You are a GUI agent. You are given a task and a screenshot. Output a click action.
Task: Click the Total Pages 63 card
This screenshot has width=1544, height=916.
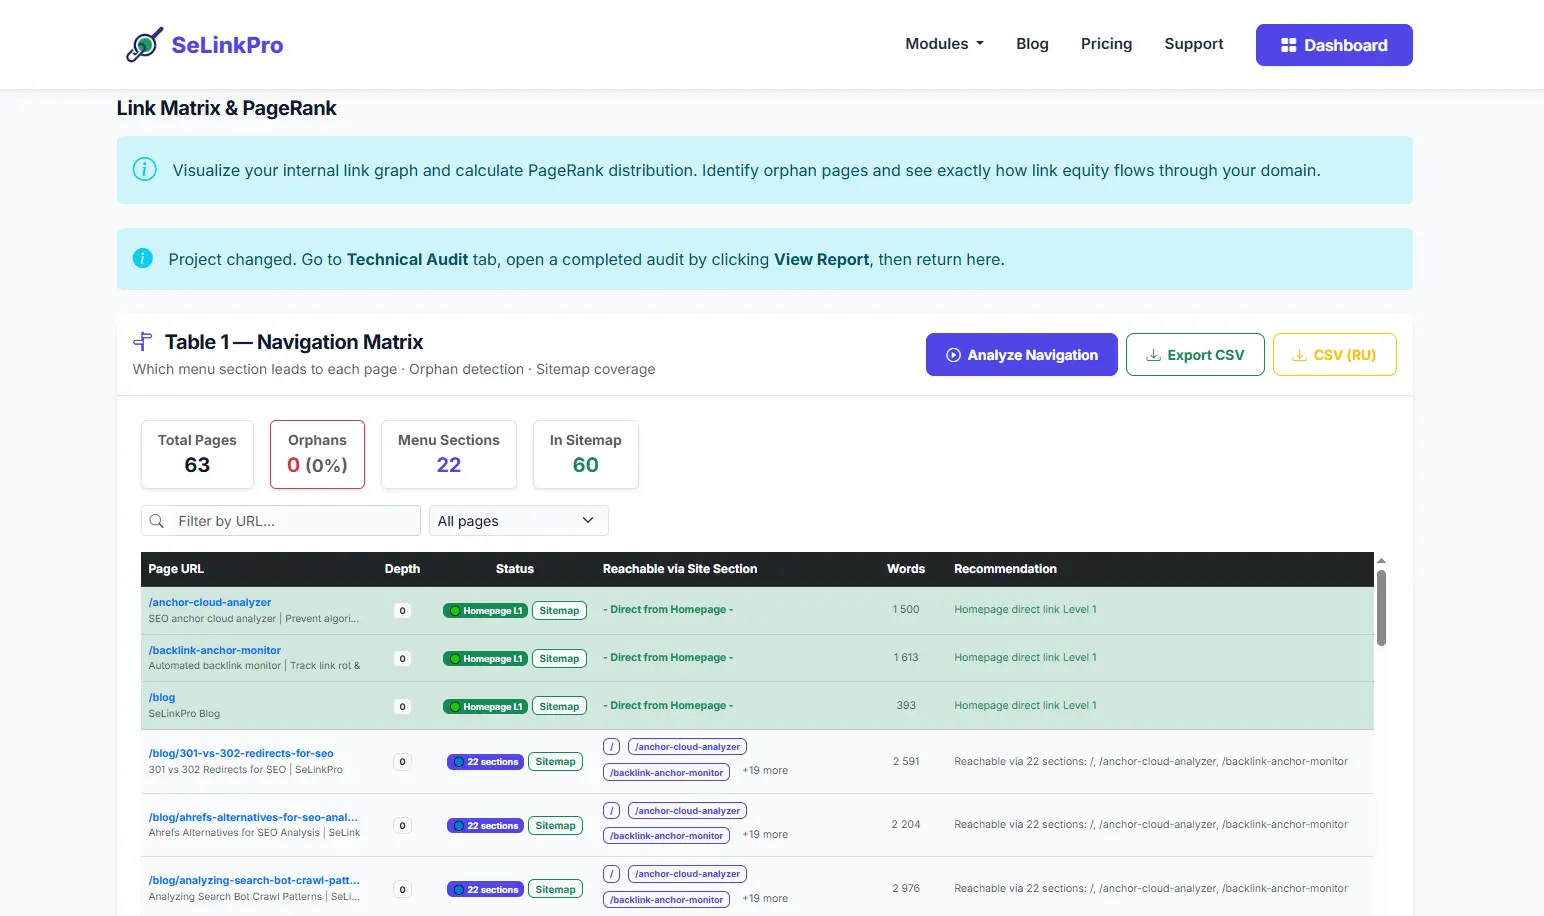tap(197, 455)
